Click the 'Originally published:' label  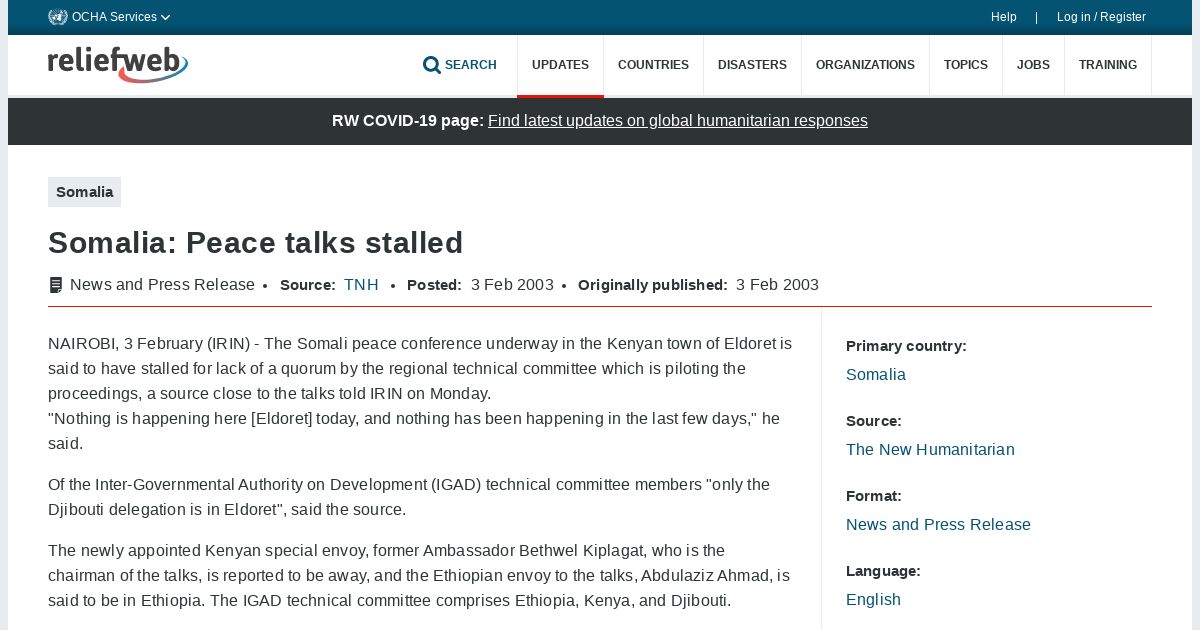pos(652,285)
